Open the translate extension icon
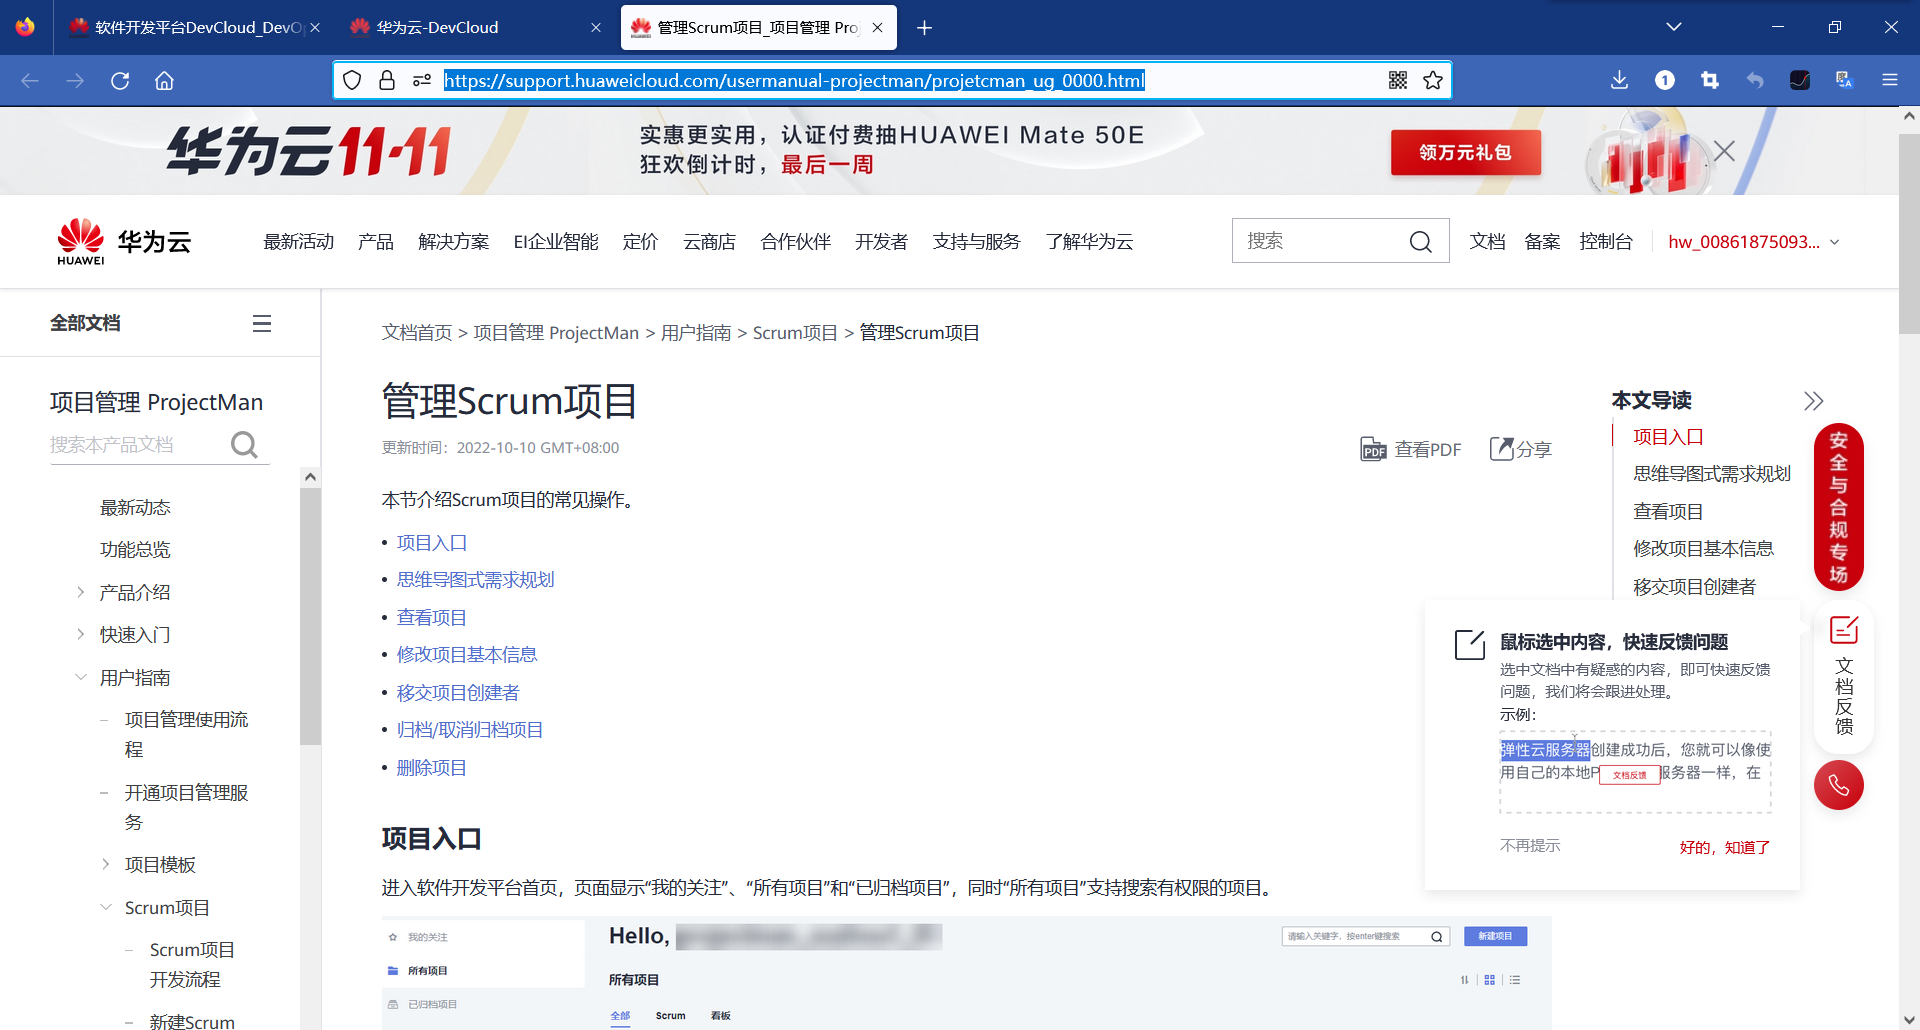Viewport: 1920px width, 1030px height. click(1843, 80)
